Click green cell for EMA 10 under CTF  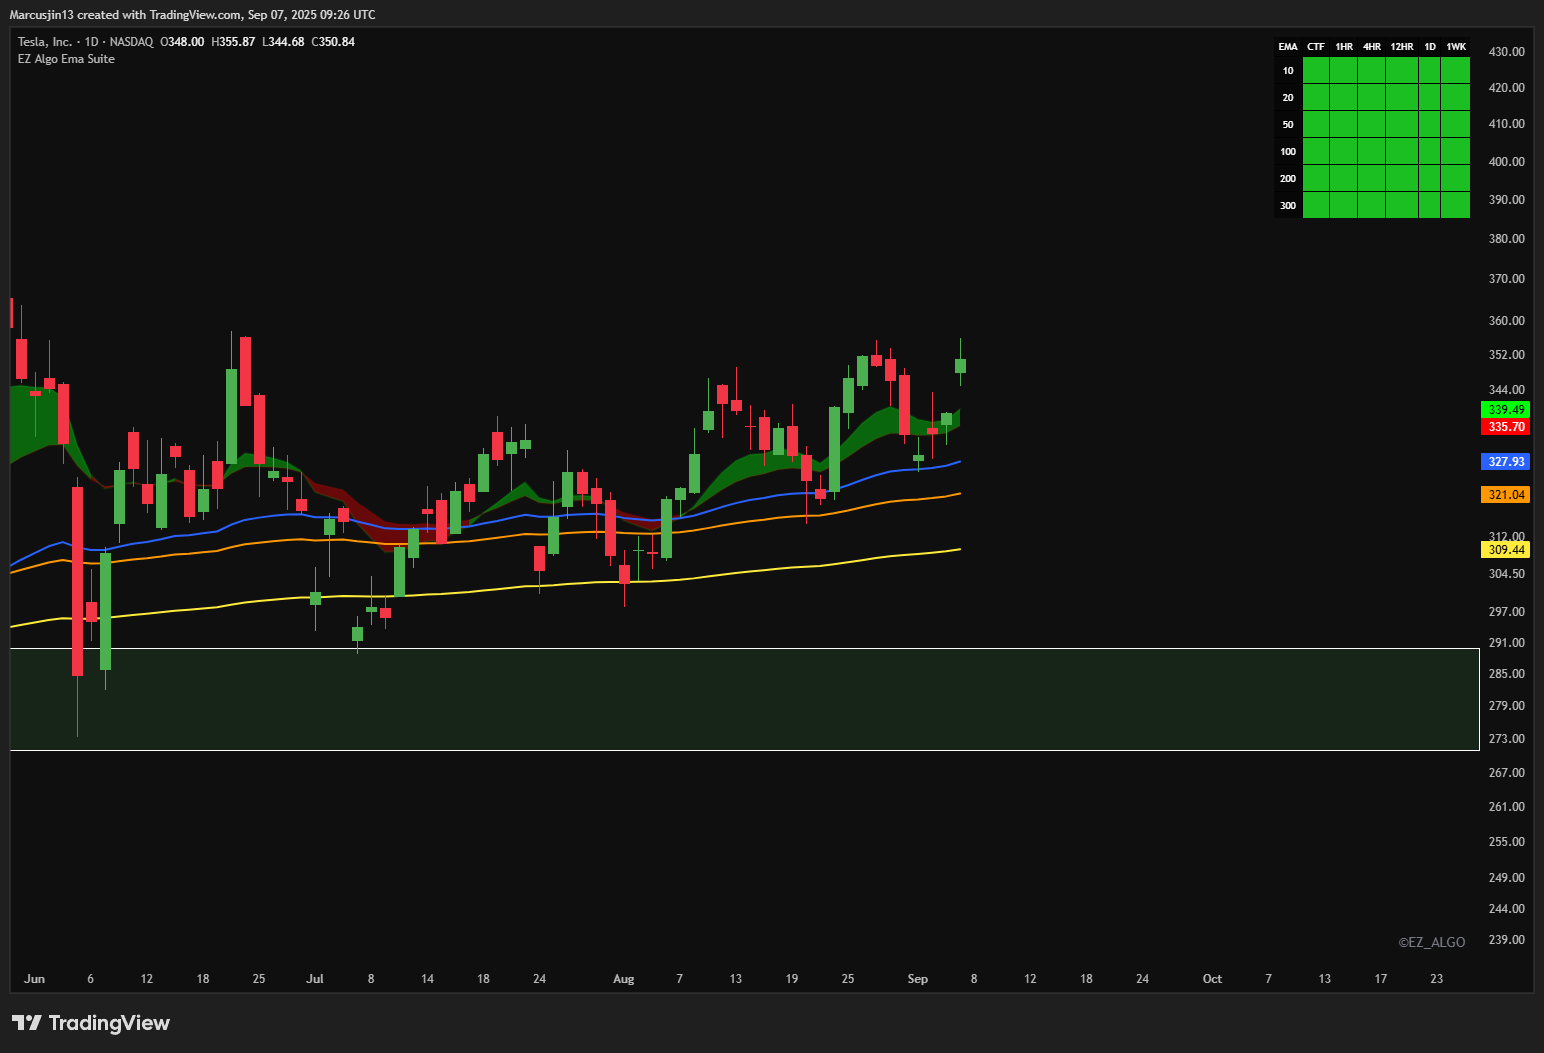click(x=1316, y=71)
